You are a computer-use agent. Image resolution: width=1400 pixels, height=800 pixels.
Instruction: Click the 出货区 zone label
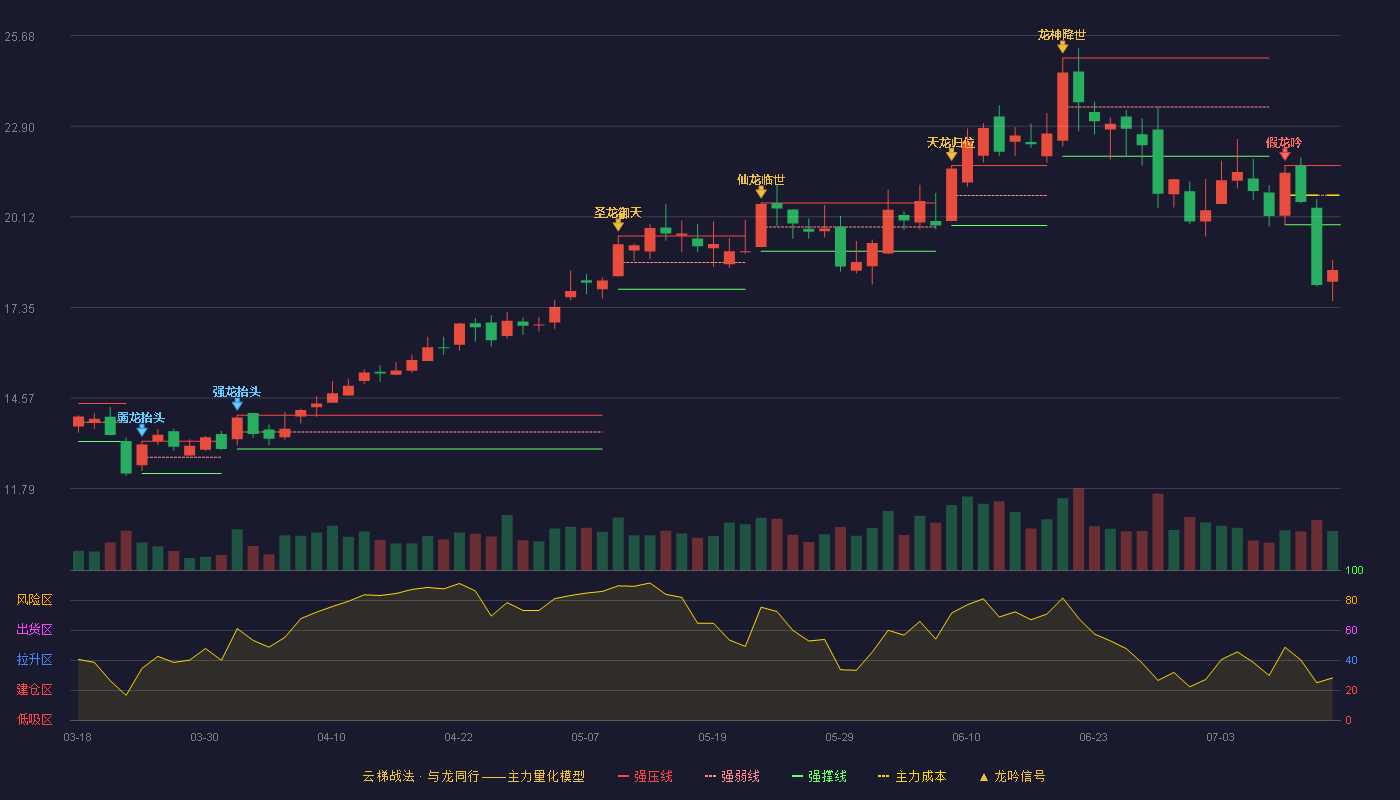(34, 630)
